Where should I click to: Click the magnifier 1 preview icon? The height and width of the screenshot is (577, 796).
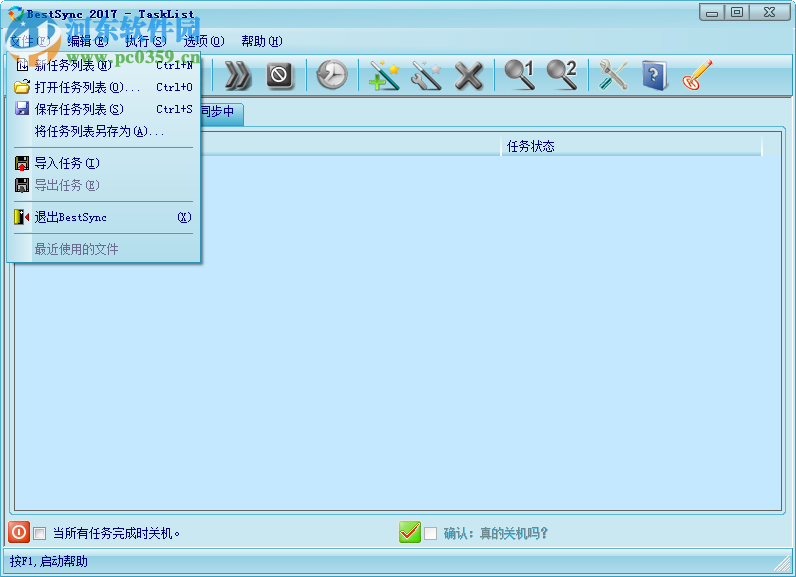pyautogui.click(x=520, y=75)
